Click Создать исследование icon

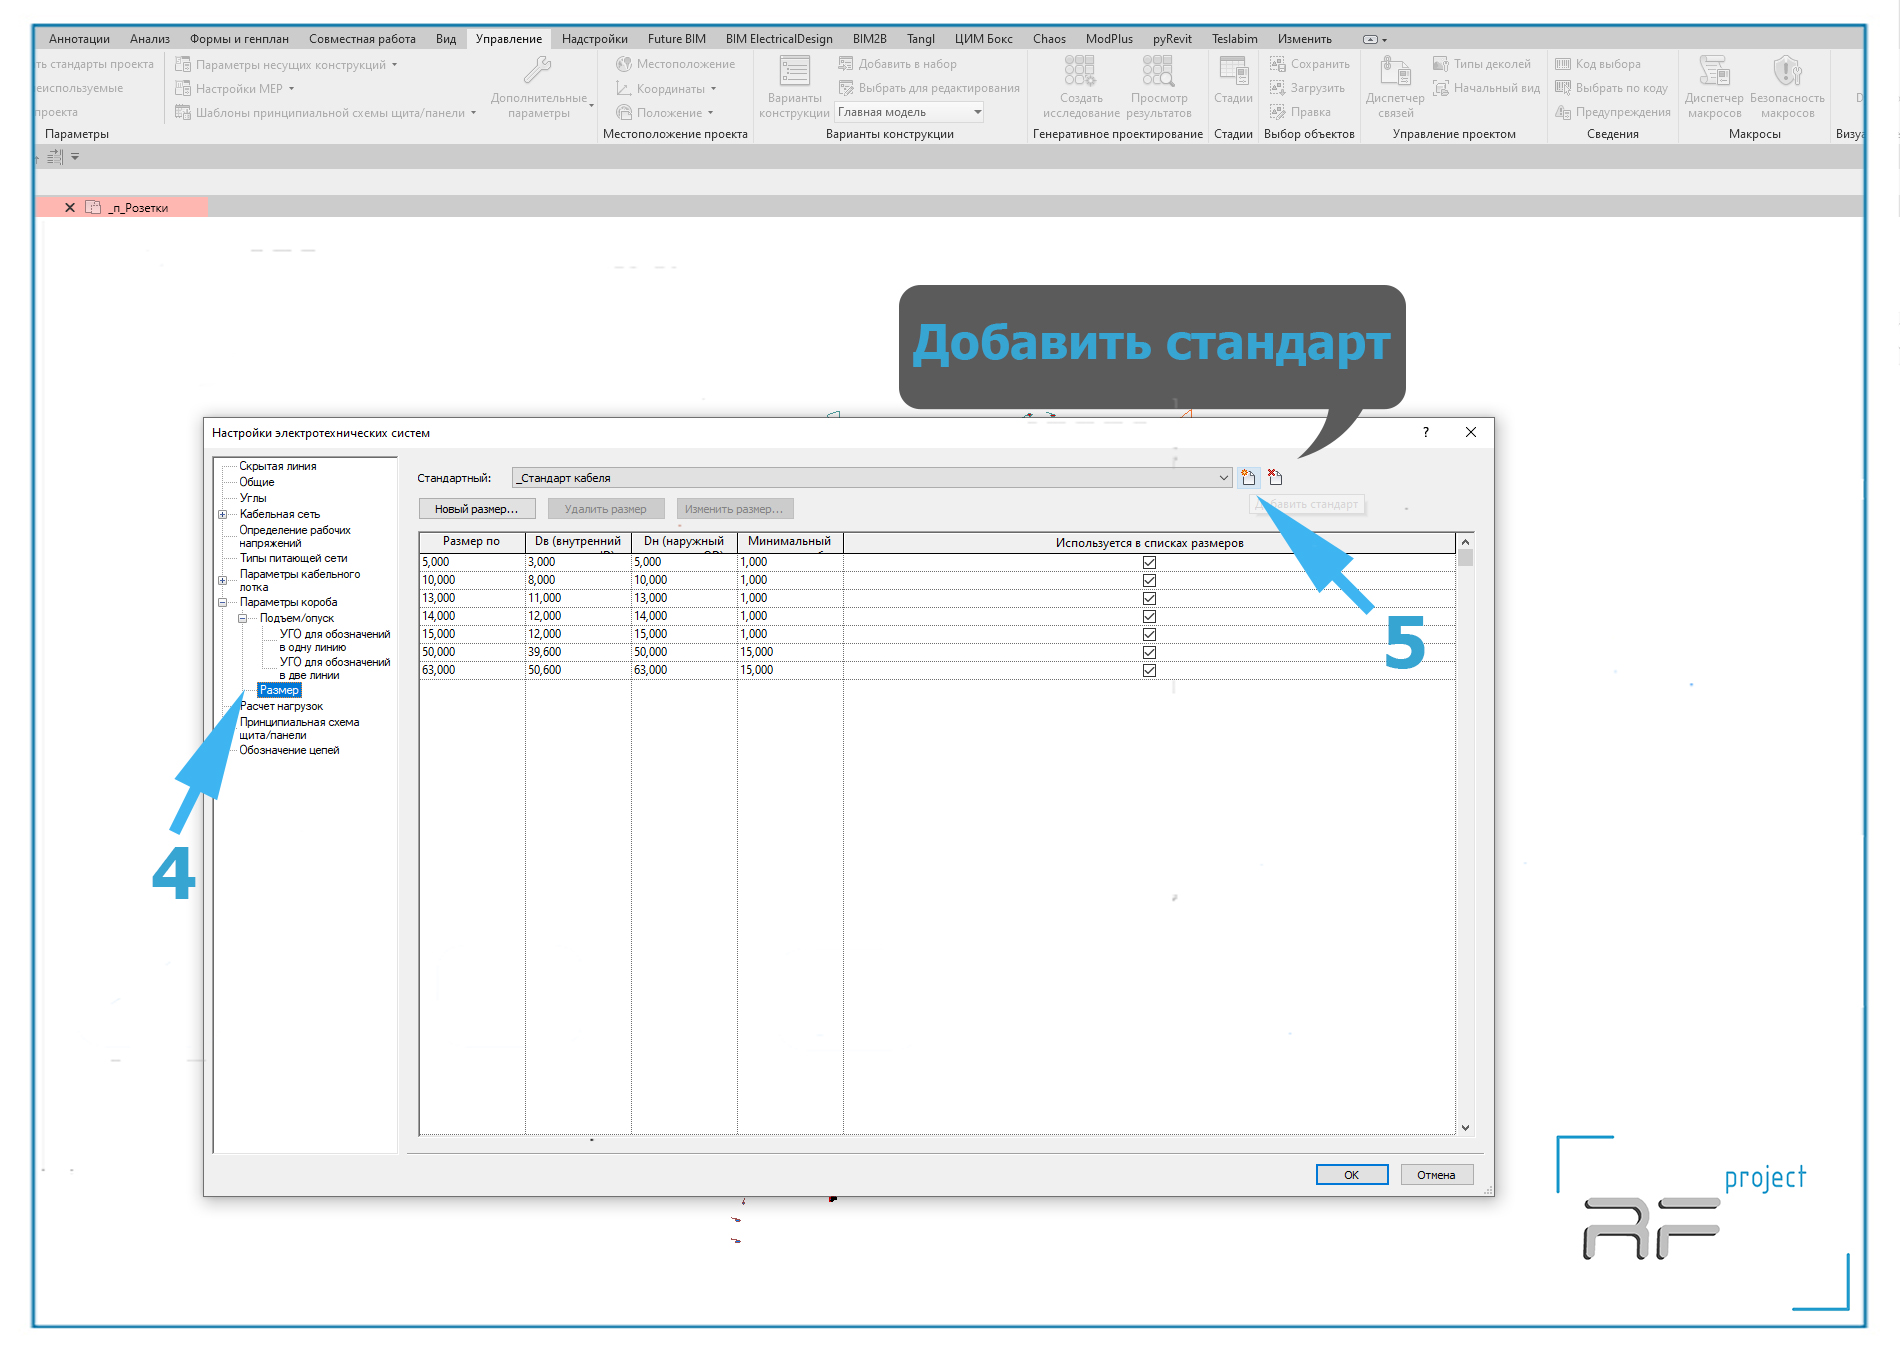coord(1081,88)
